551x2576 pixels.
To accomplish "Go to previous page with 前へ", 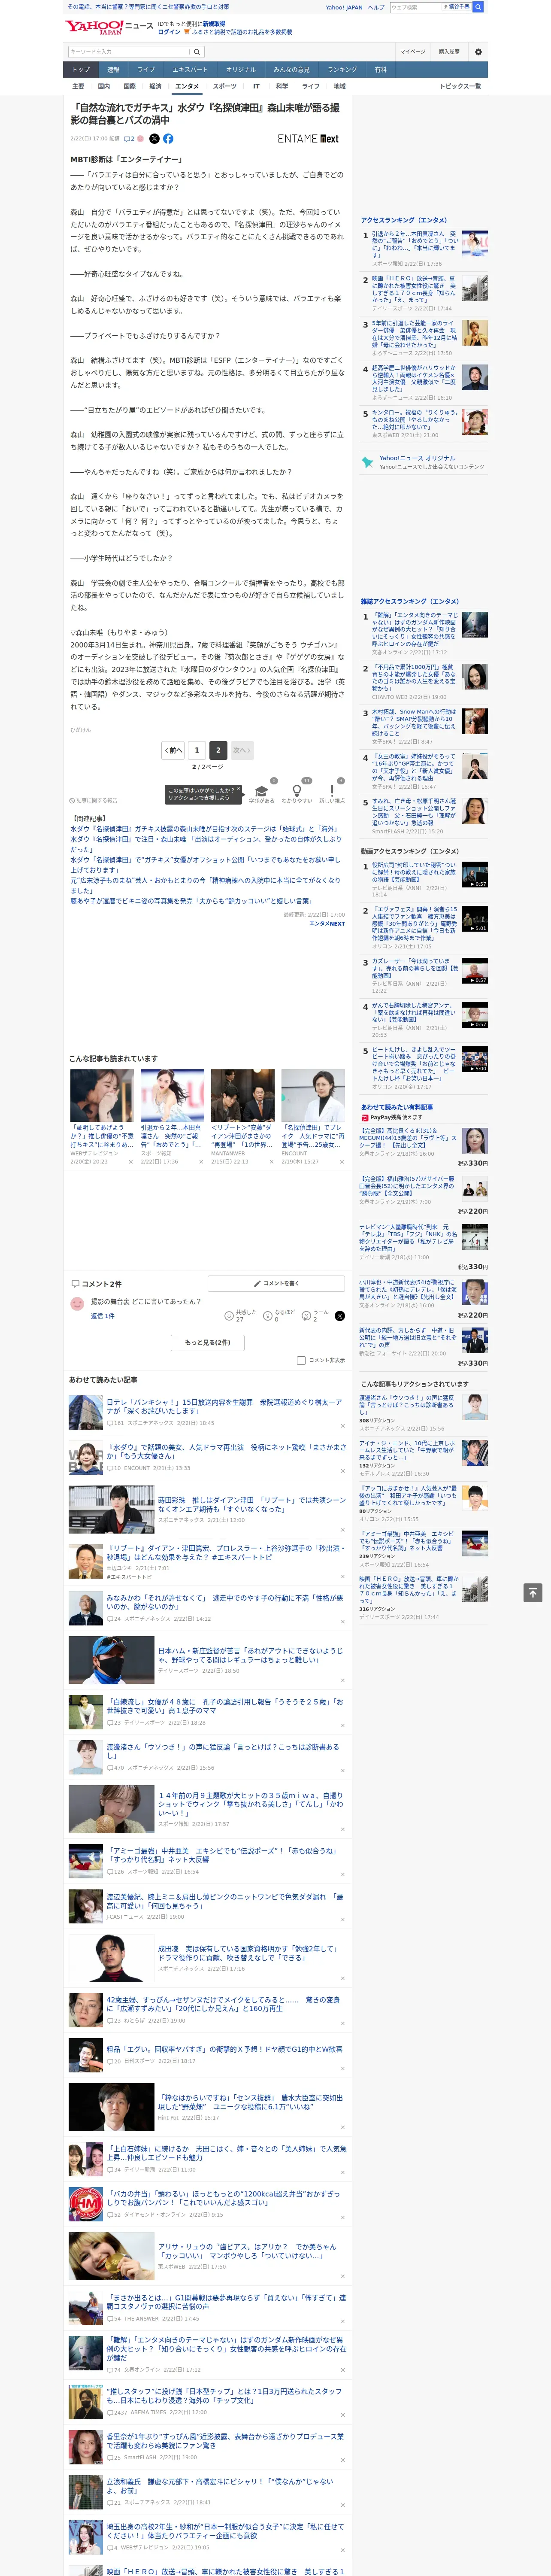I will coord(173,750).
